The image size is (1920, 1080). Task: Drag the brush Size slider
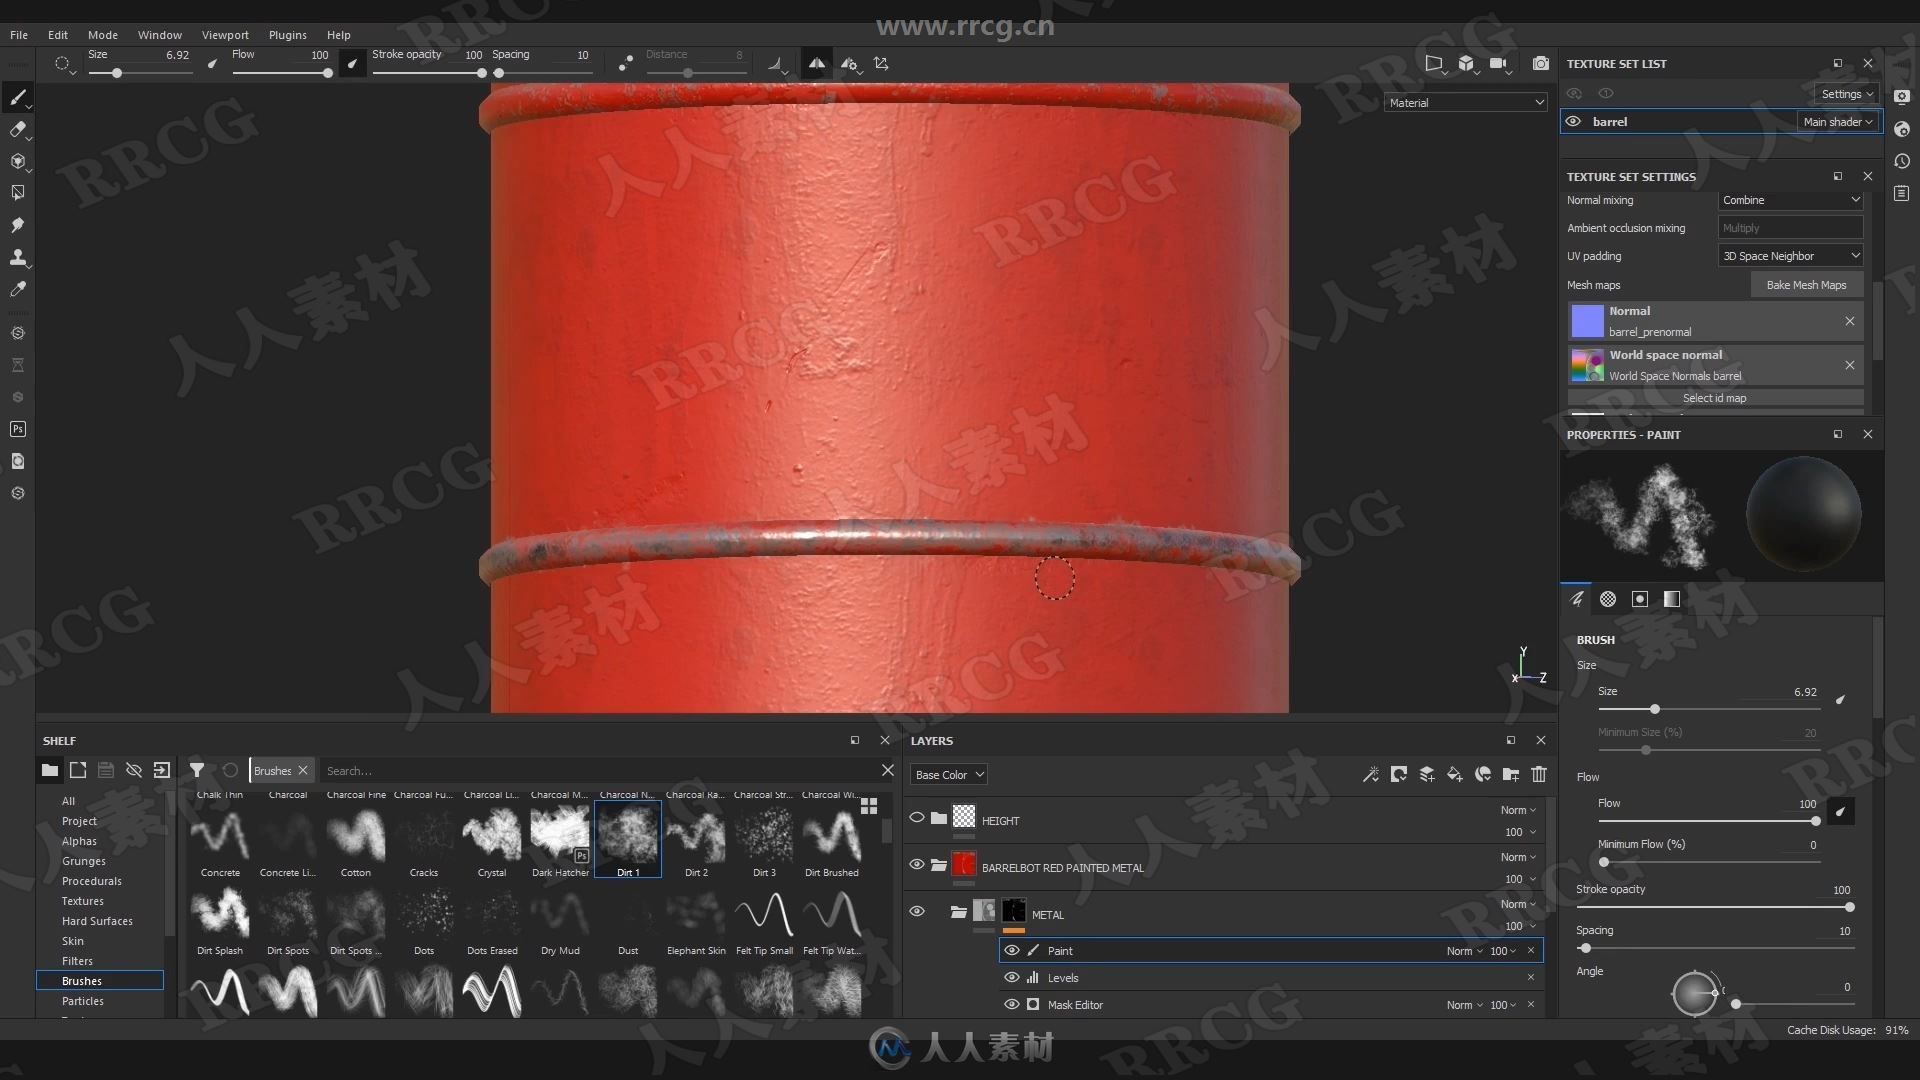click(1651, 709)
